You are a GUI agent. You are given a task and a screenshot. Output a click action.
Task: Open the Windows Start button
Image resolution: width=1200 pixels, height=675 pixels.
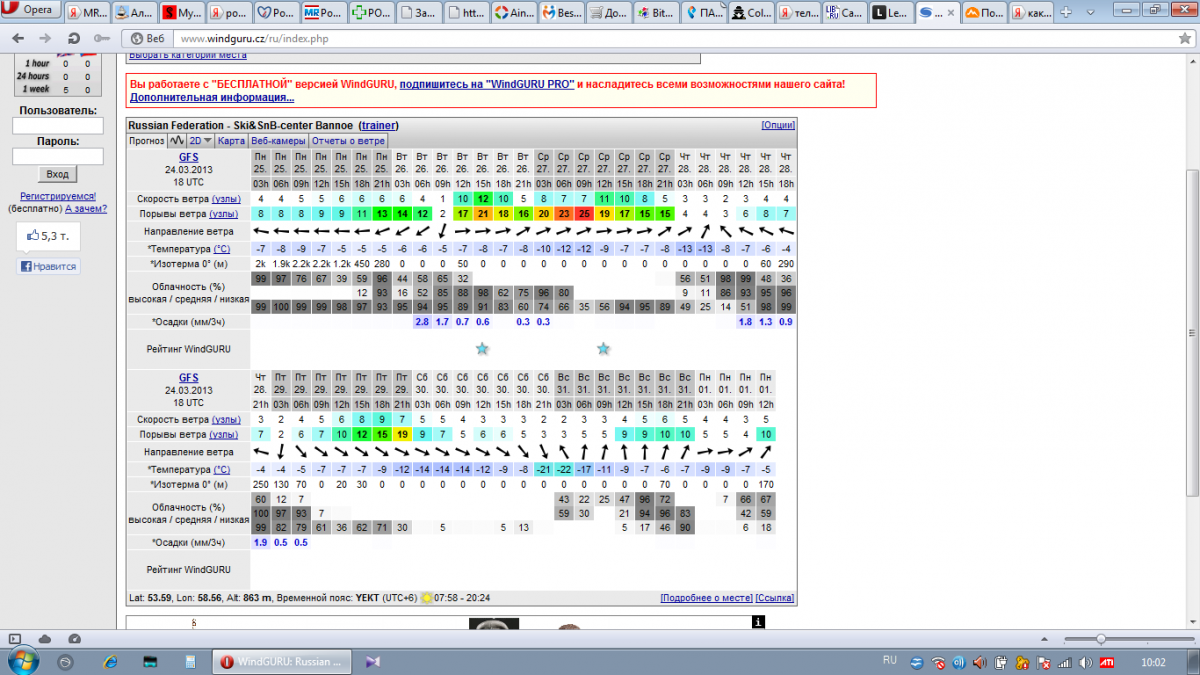pyautogui.click(x=22, y=661)
